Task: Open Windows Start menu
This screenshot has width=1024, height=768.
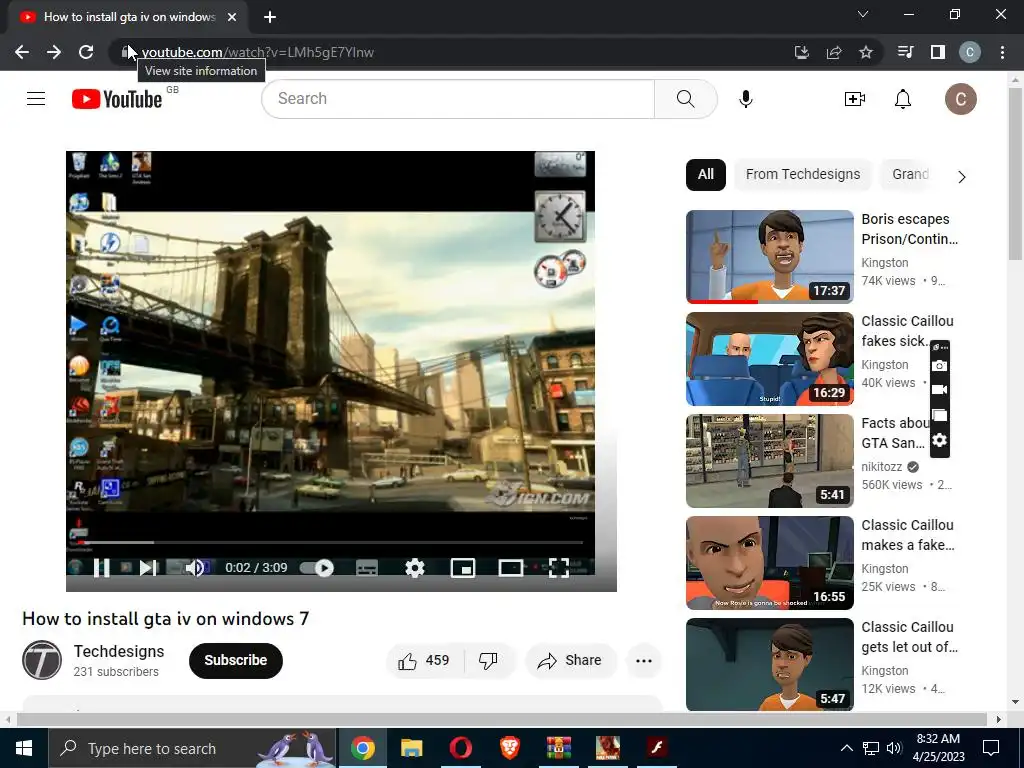Action: 24,748
